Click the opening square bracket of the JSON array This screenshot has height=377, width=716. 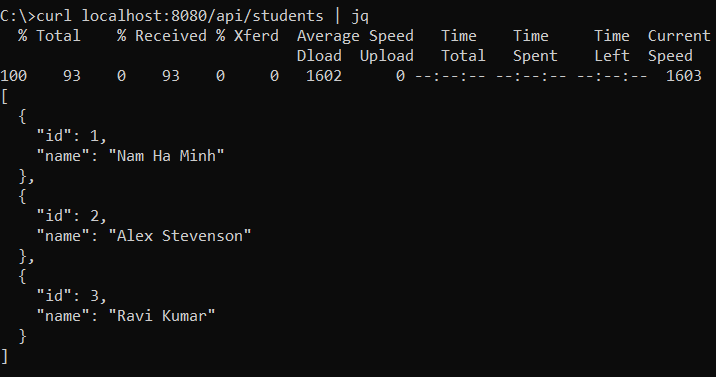[x=4, y=96]
